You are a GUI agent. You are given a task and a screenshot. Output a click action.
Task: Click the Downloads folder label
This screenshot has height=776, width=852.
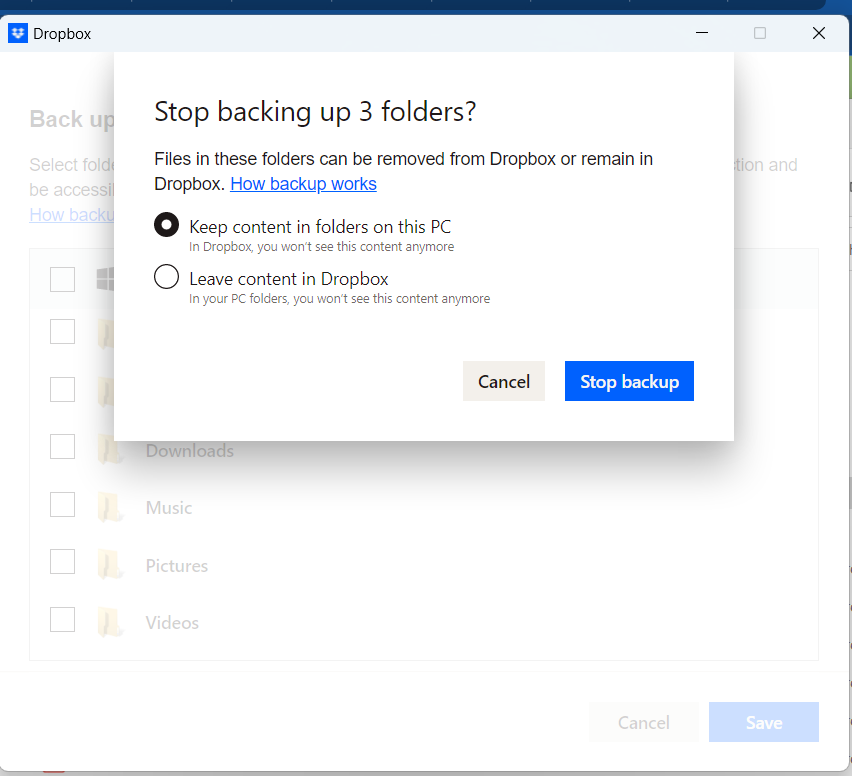pos(190,450)
